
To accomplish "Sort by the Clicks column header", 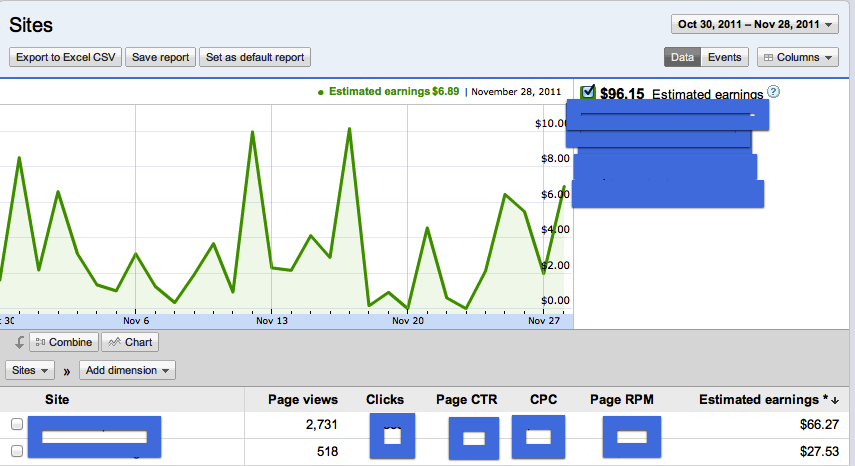I will click(x=385, y=400).
